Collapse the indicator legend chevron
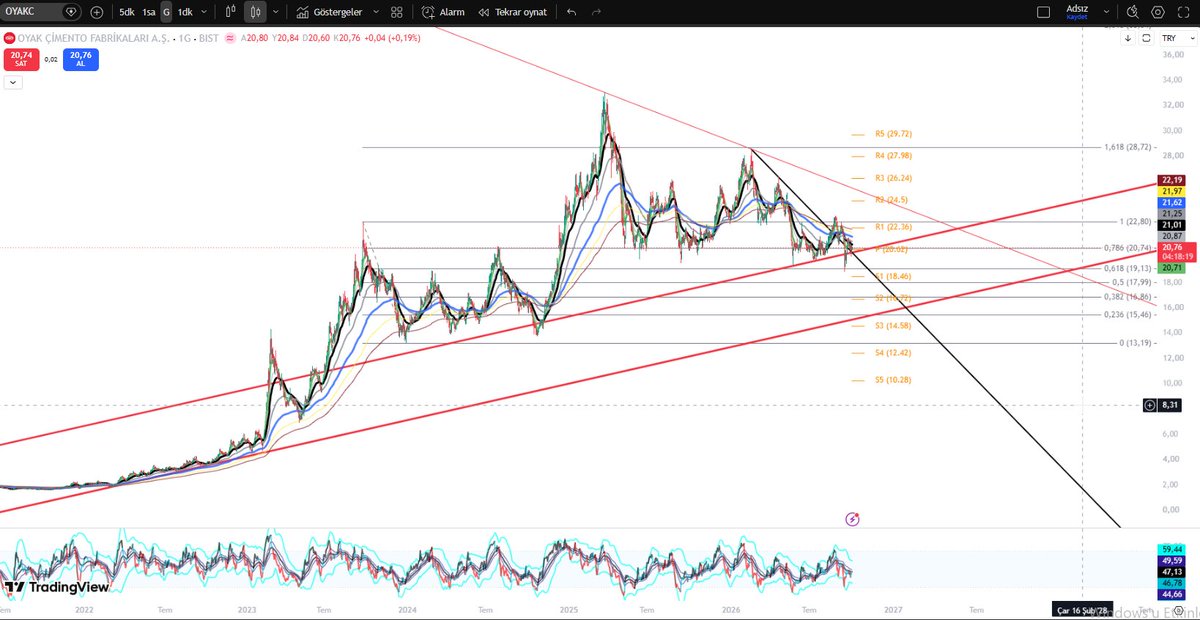The width and height of the screenshot is (1200, 620). 12,82
